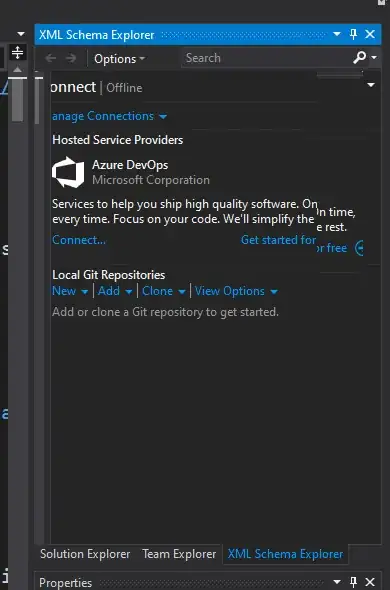Click the Local Git Repositories heading
Image resolution: width=390 pixels, height=590 pixels.
click(x=108, y=275)
